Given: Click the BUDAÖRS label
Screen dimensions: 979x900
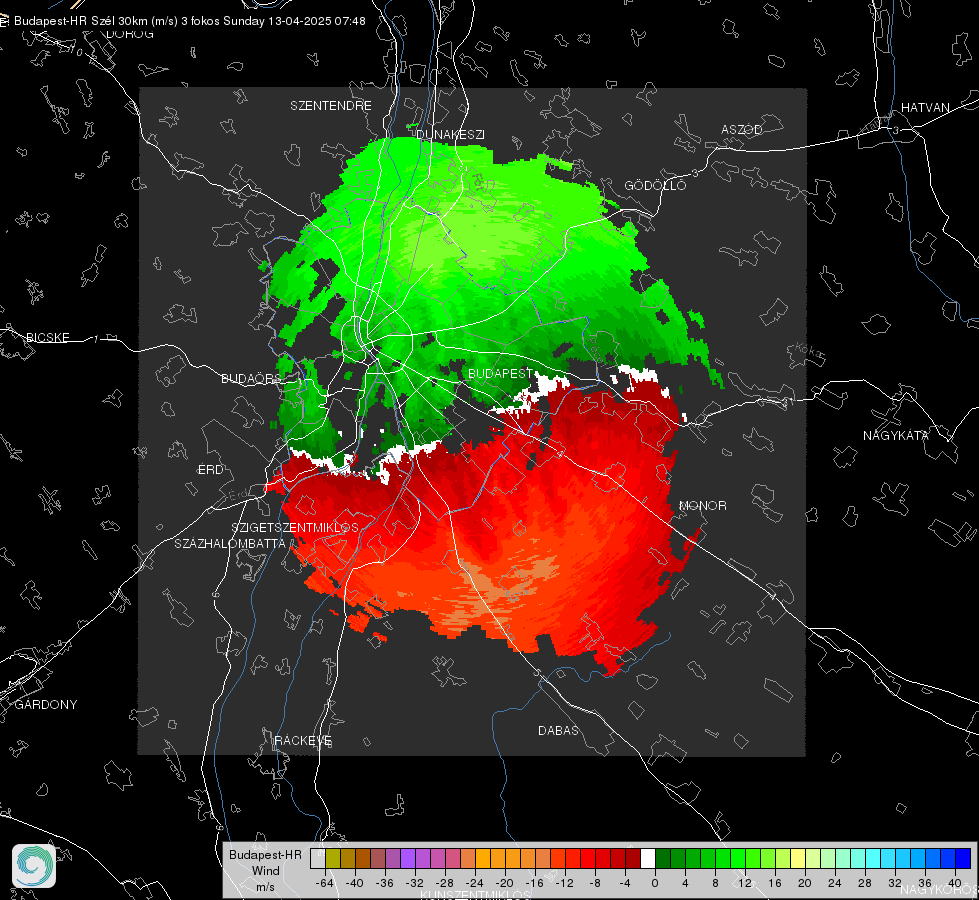Looking at the screenshot, I should coord(252,378).
